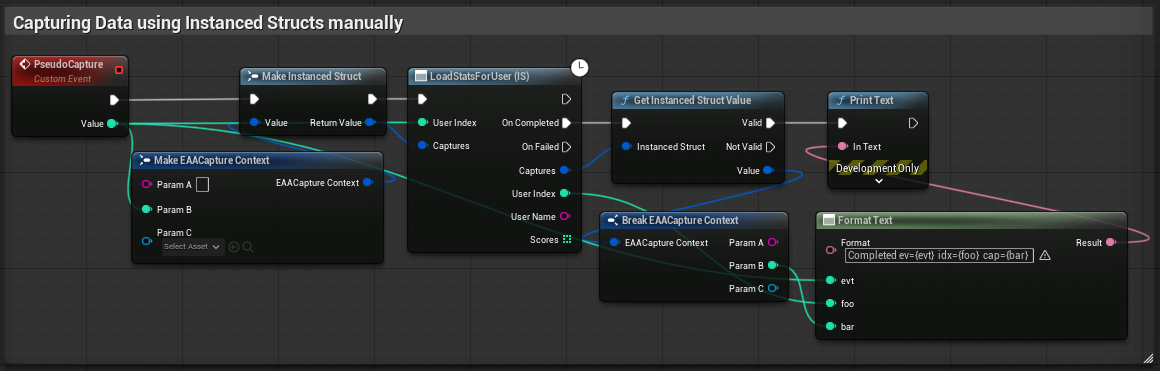The height and width of the screenshot is (371, 1160).
Task: Click the Not Valid exec output pin
Action: coord(770,147)
